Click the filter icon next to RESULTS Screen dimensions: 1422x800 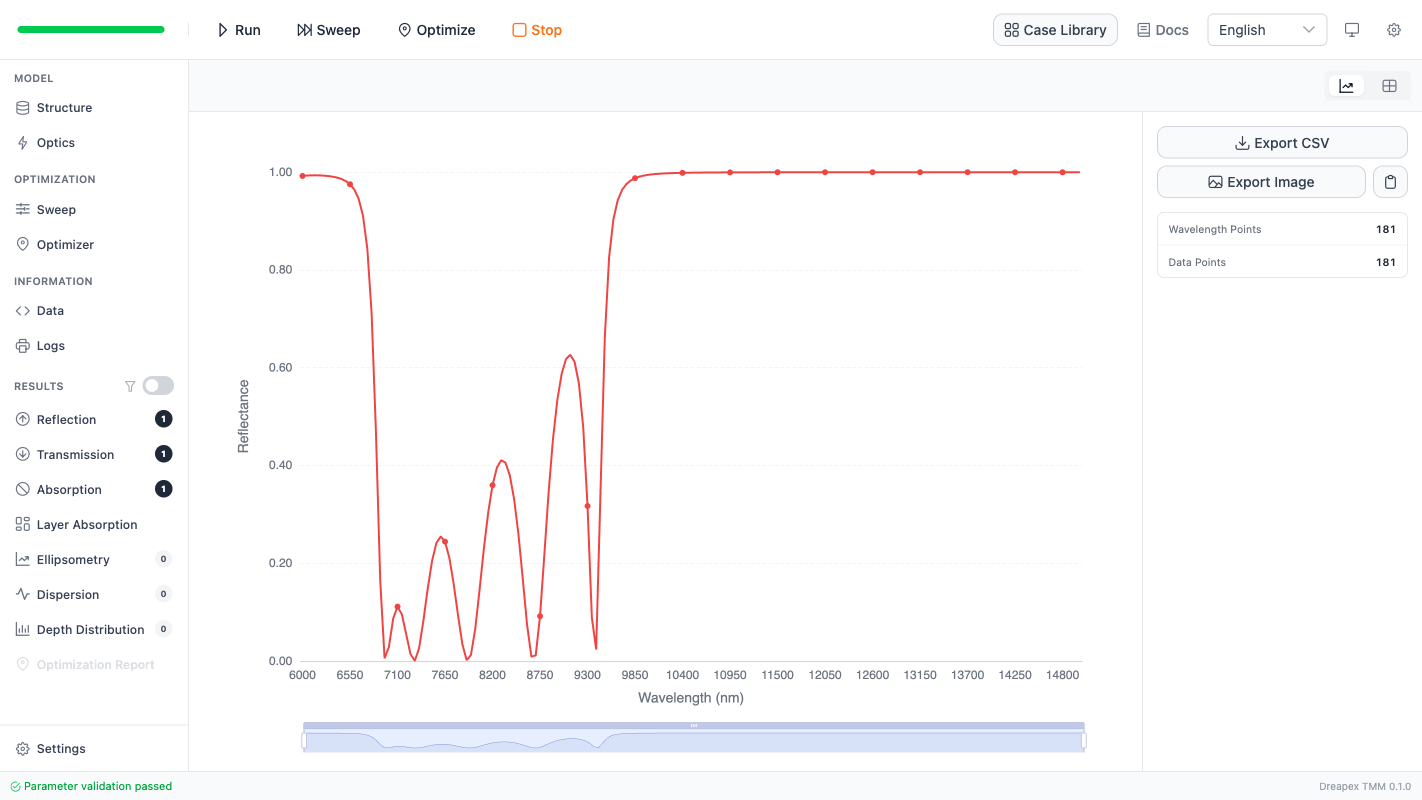pos(130,385)
